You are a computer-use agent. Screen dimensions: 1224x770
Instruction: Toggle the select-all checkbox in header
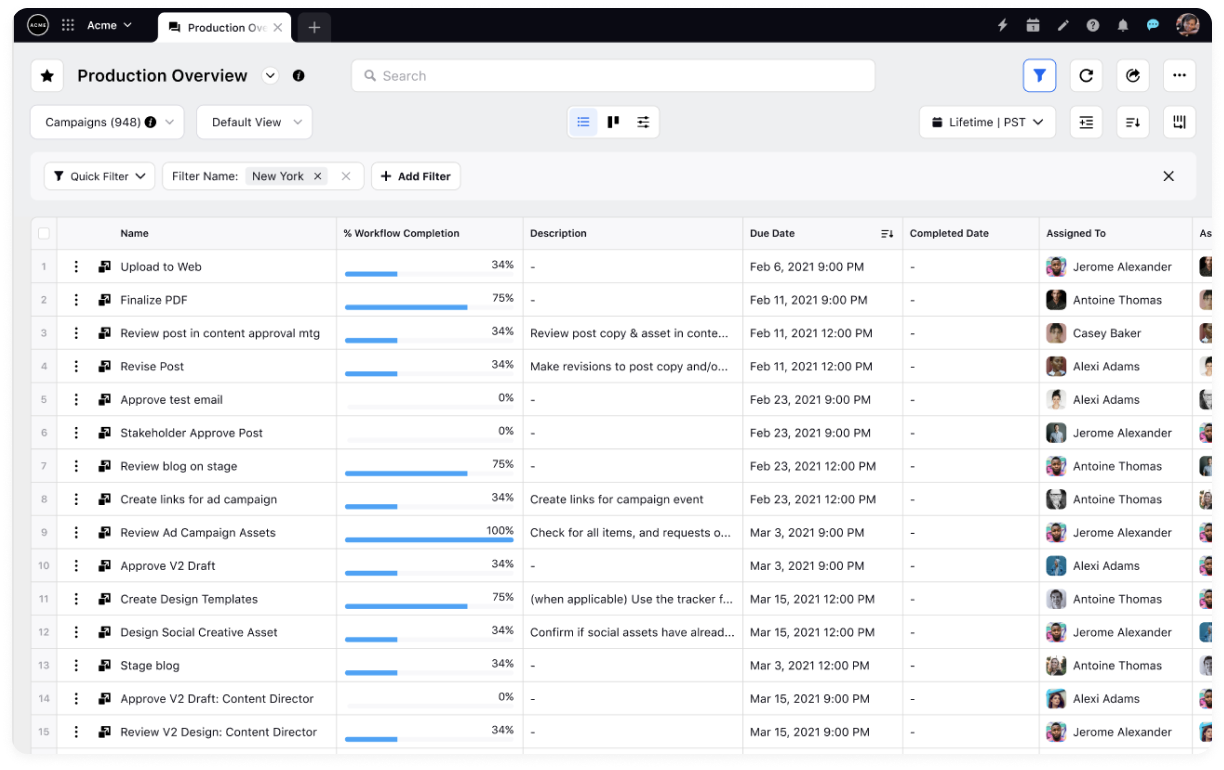[44, 232]
